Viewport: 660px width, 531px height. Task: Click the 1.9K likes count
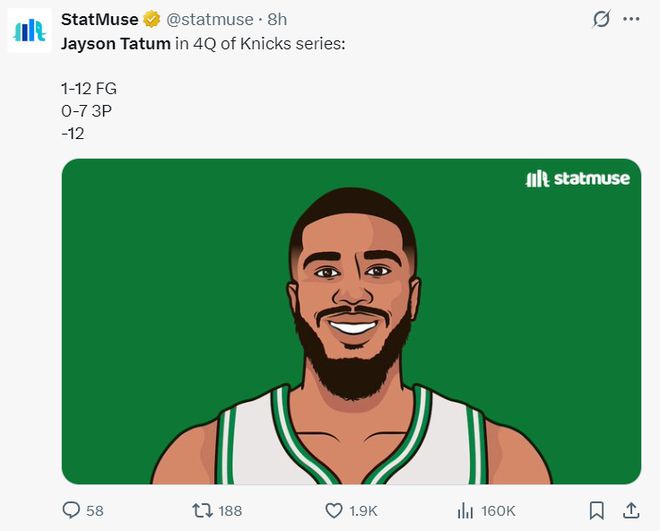(x=363, y=511)
